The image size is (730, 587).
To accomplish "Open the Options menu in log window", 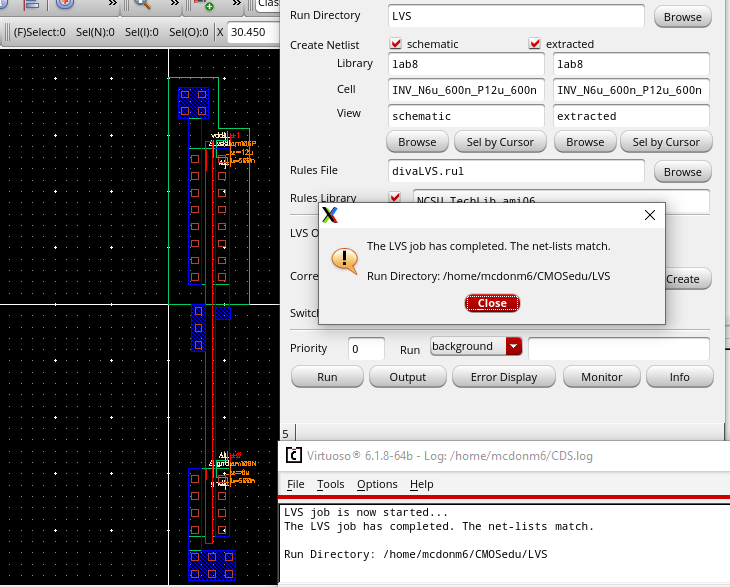I will [377, 484].
